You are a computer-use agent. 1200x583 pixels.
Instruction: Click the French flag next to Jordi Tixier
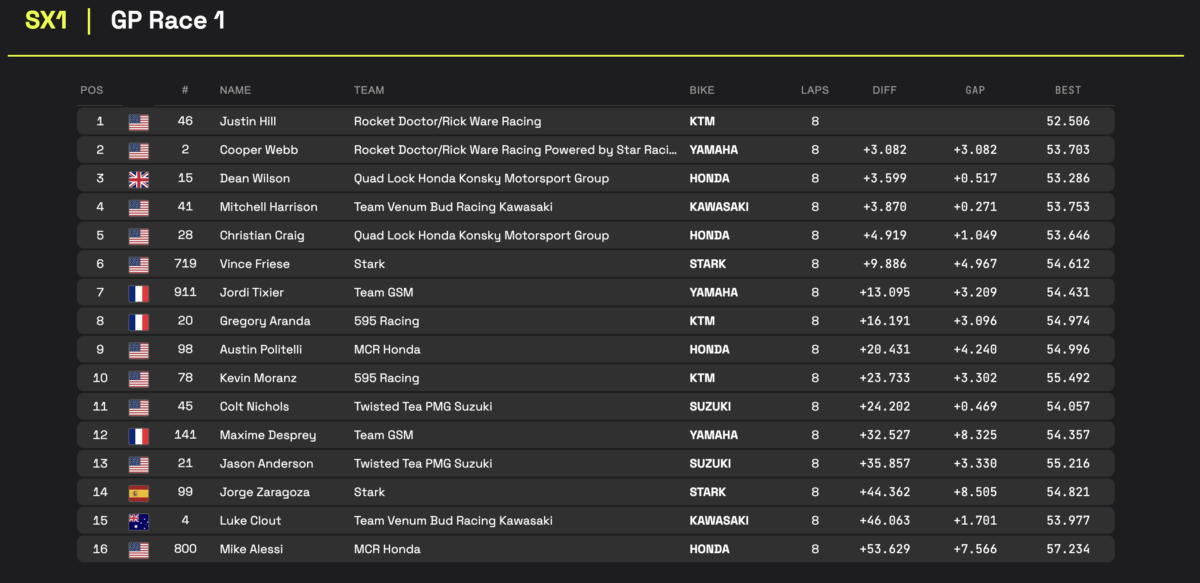[138, 293]
